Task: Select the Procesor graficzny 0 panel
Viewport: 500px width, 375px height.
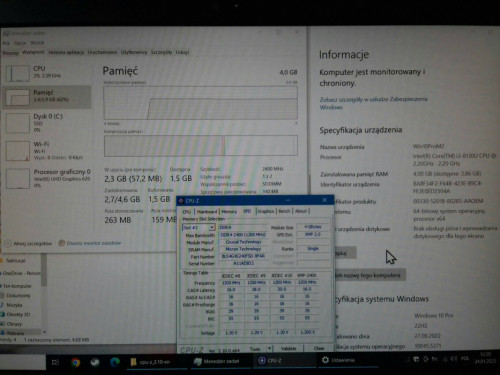Action: 47,178
